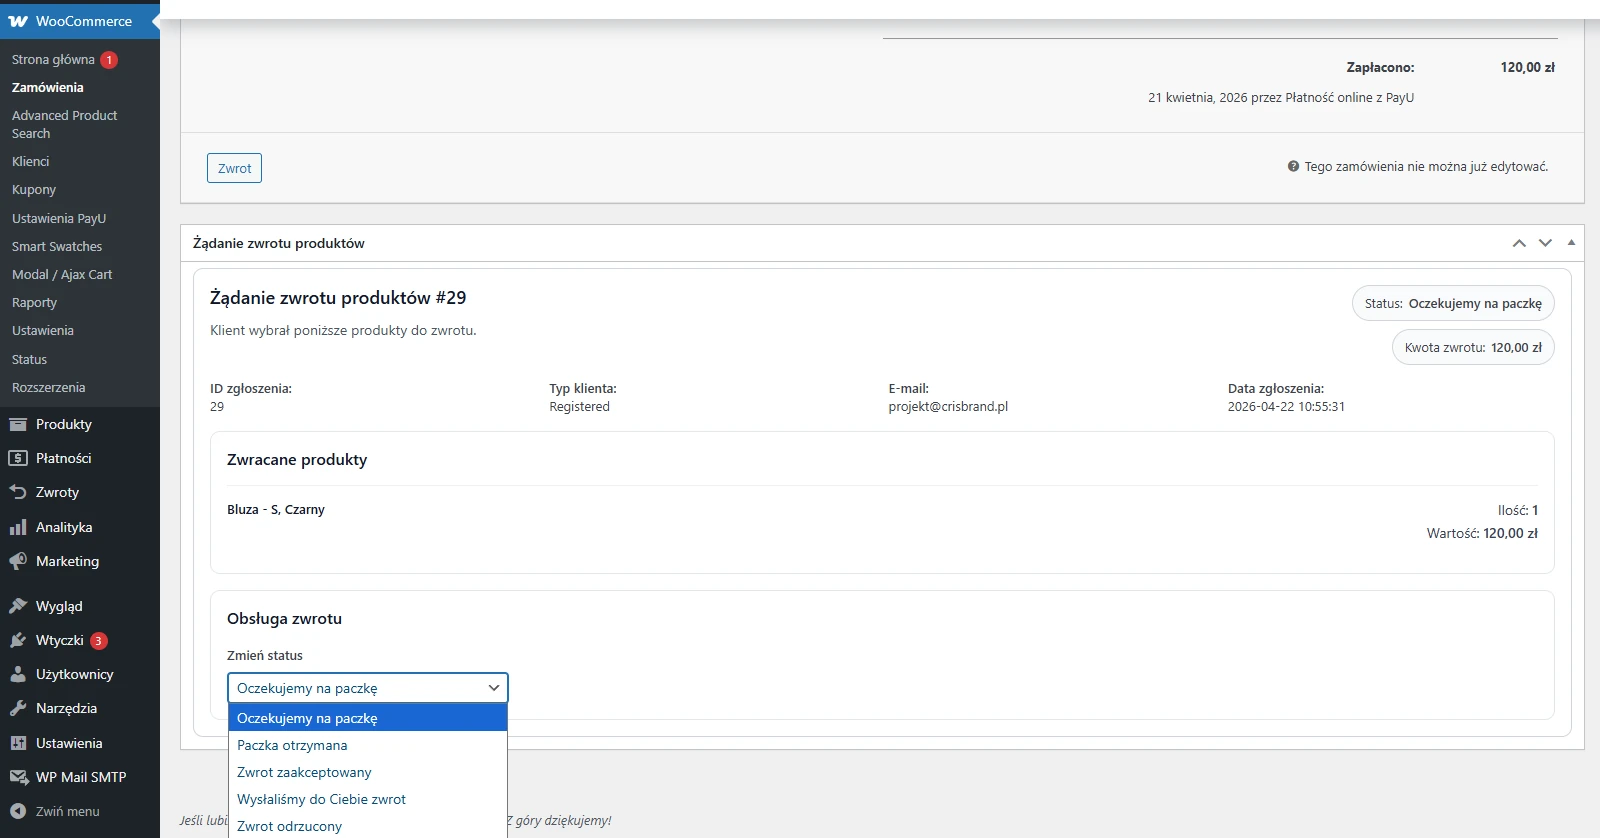Click the Zapłacono amount 120,00 zł
The width and height of the screenshot is (1600, 838).
coord(1527,67)
